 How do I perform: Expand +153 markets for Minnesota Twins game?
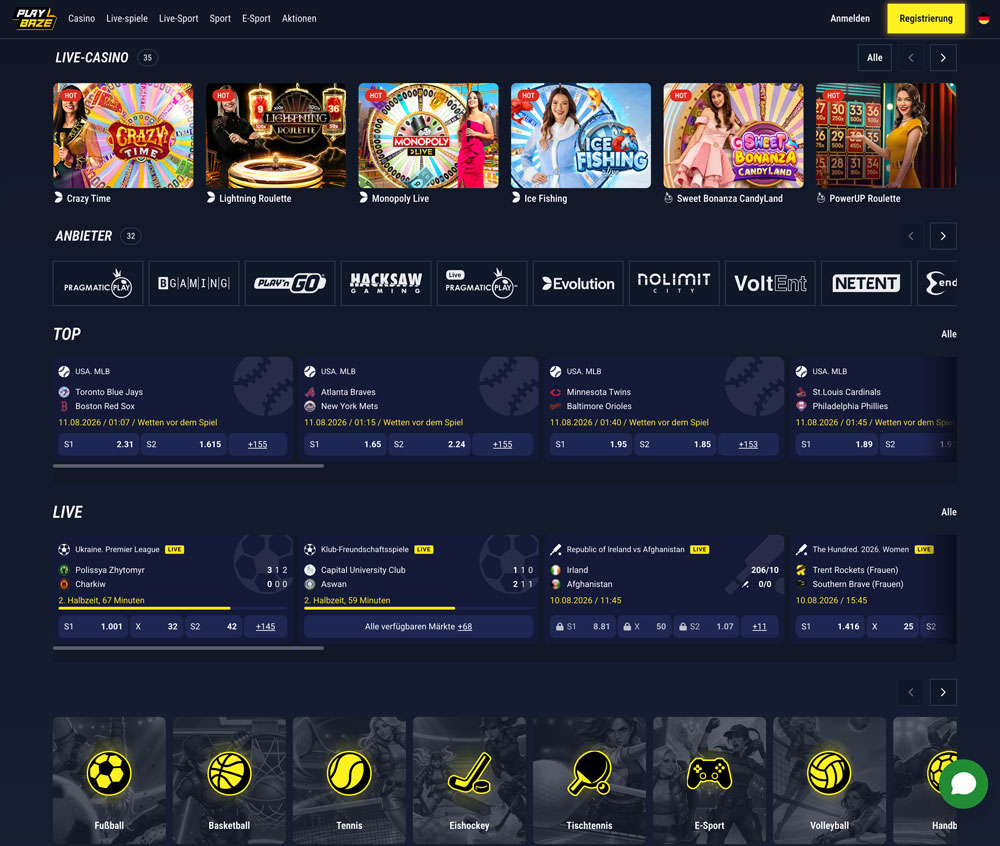[x=748, y=444]
